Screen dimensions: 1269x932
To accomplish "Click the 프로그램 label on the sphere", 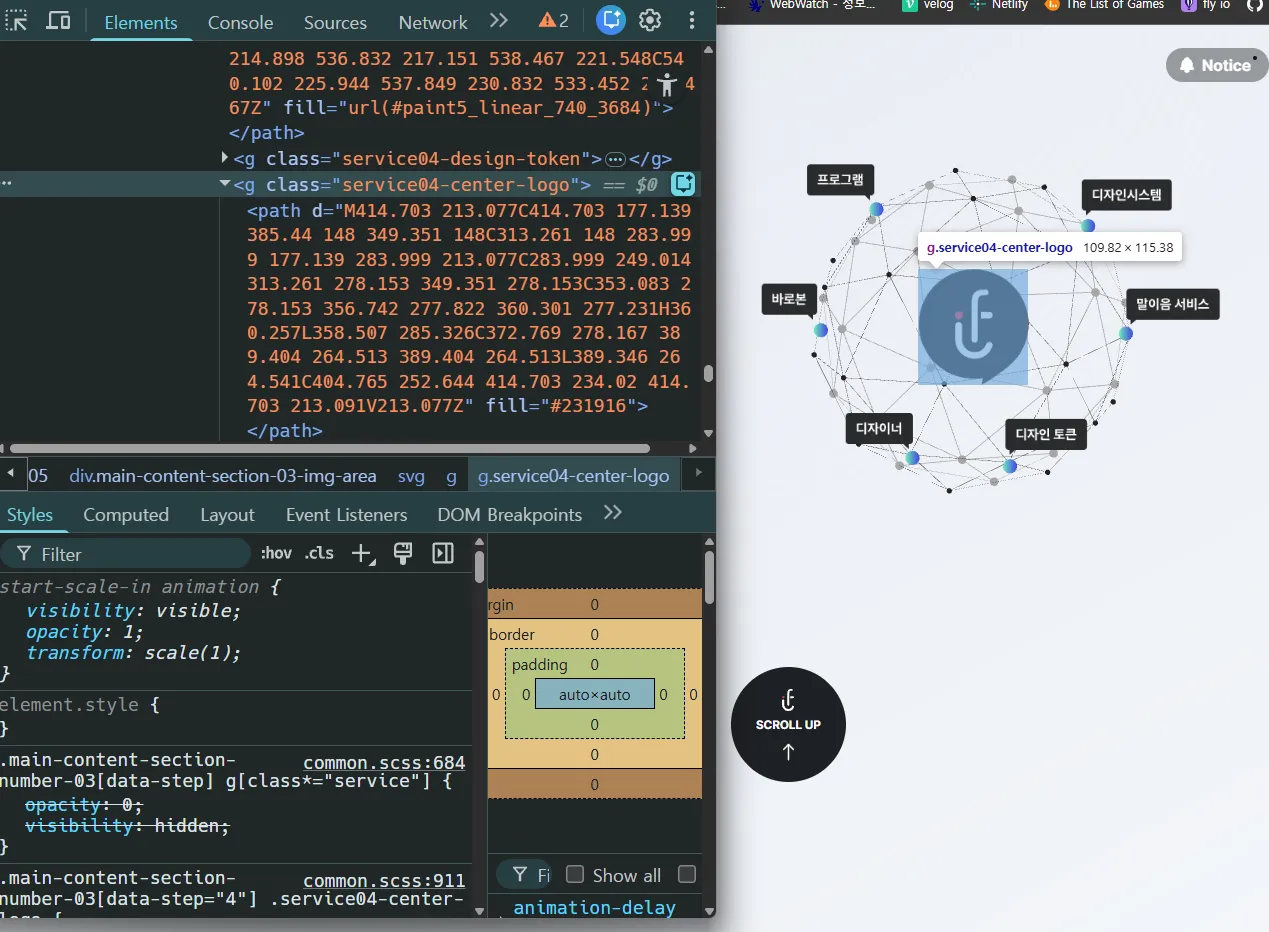I will click(x=840, y=180).
